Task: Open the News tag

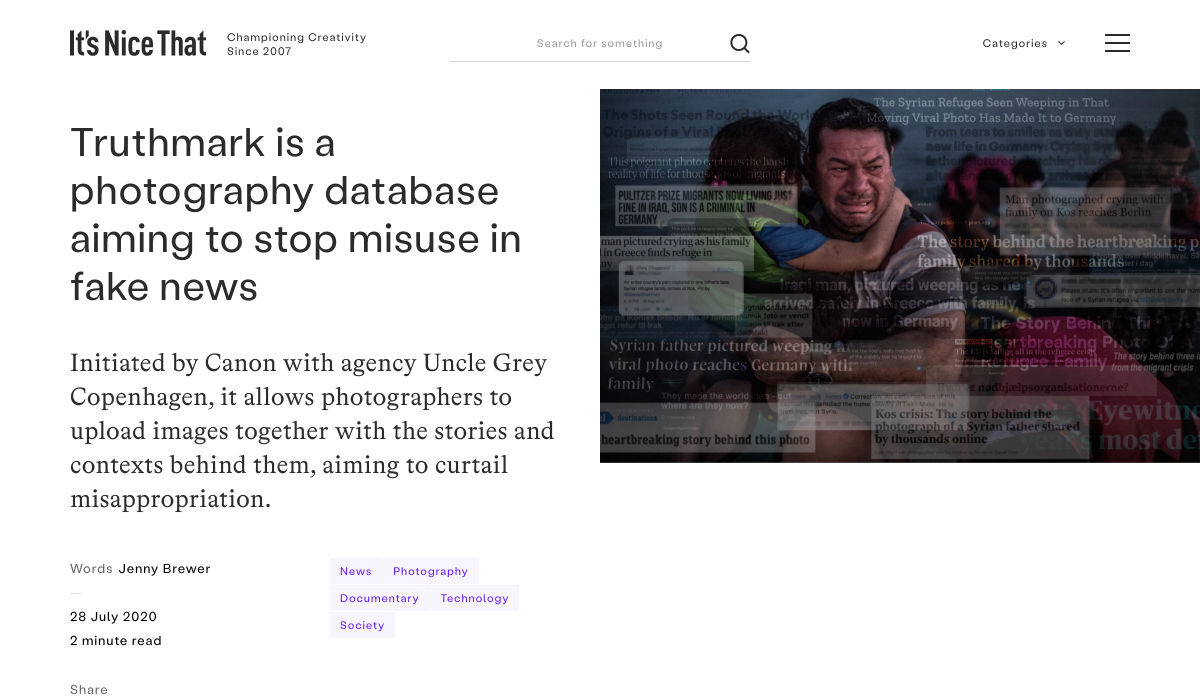Action: 355,571
